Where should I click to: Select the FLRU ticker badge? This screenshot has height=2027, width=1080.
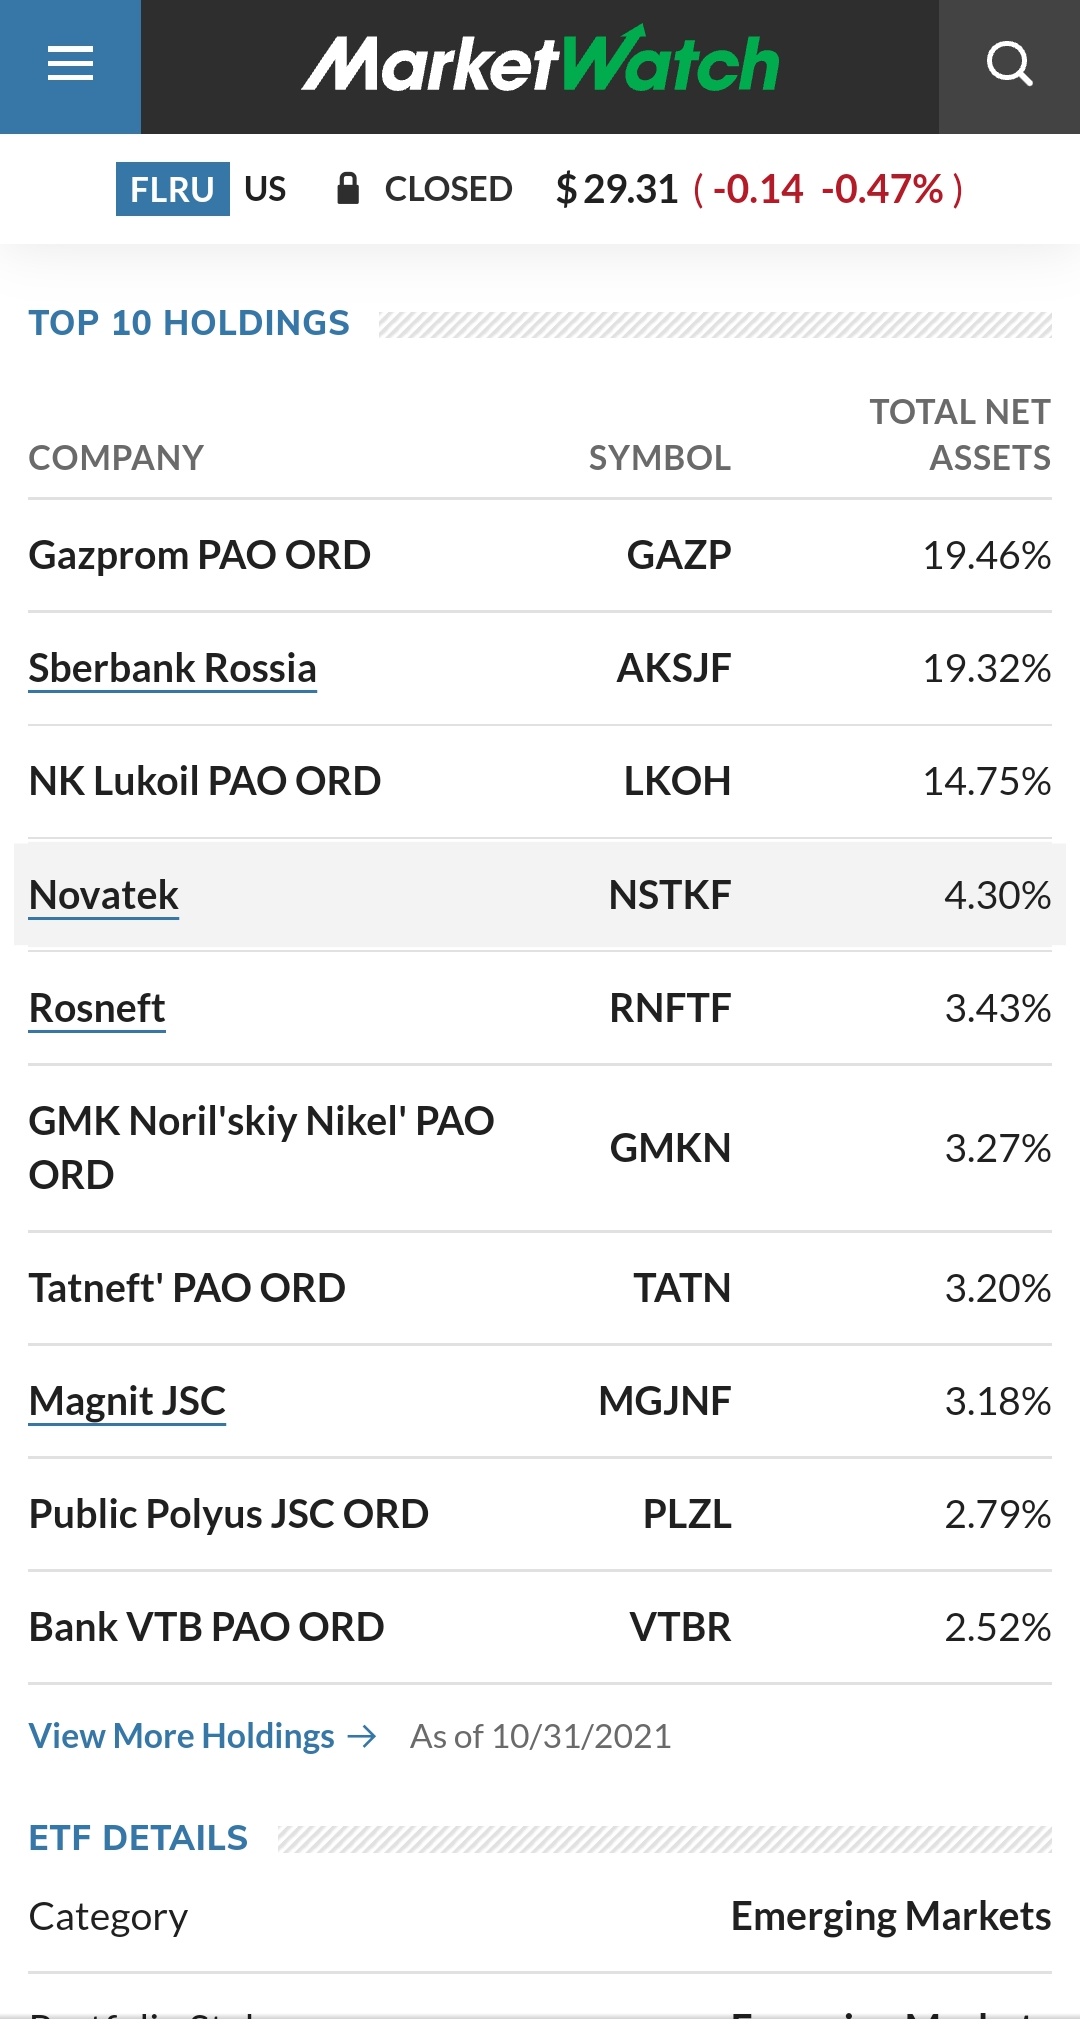172,189
